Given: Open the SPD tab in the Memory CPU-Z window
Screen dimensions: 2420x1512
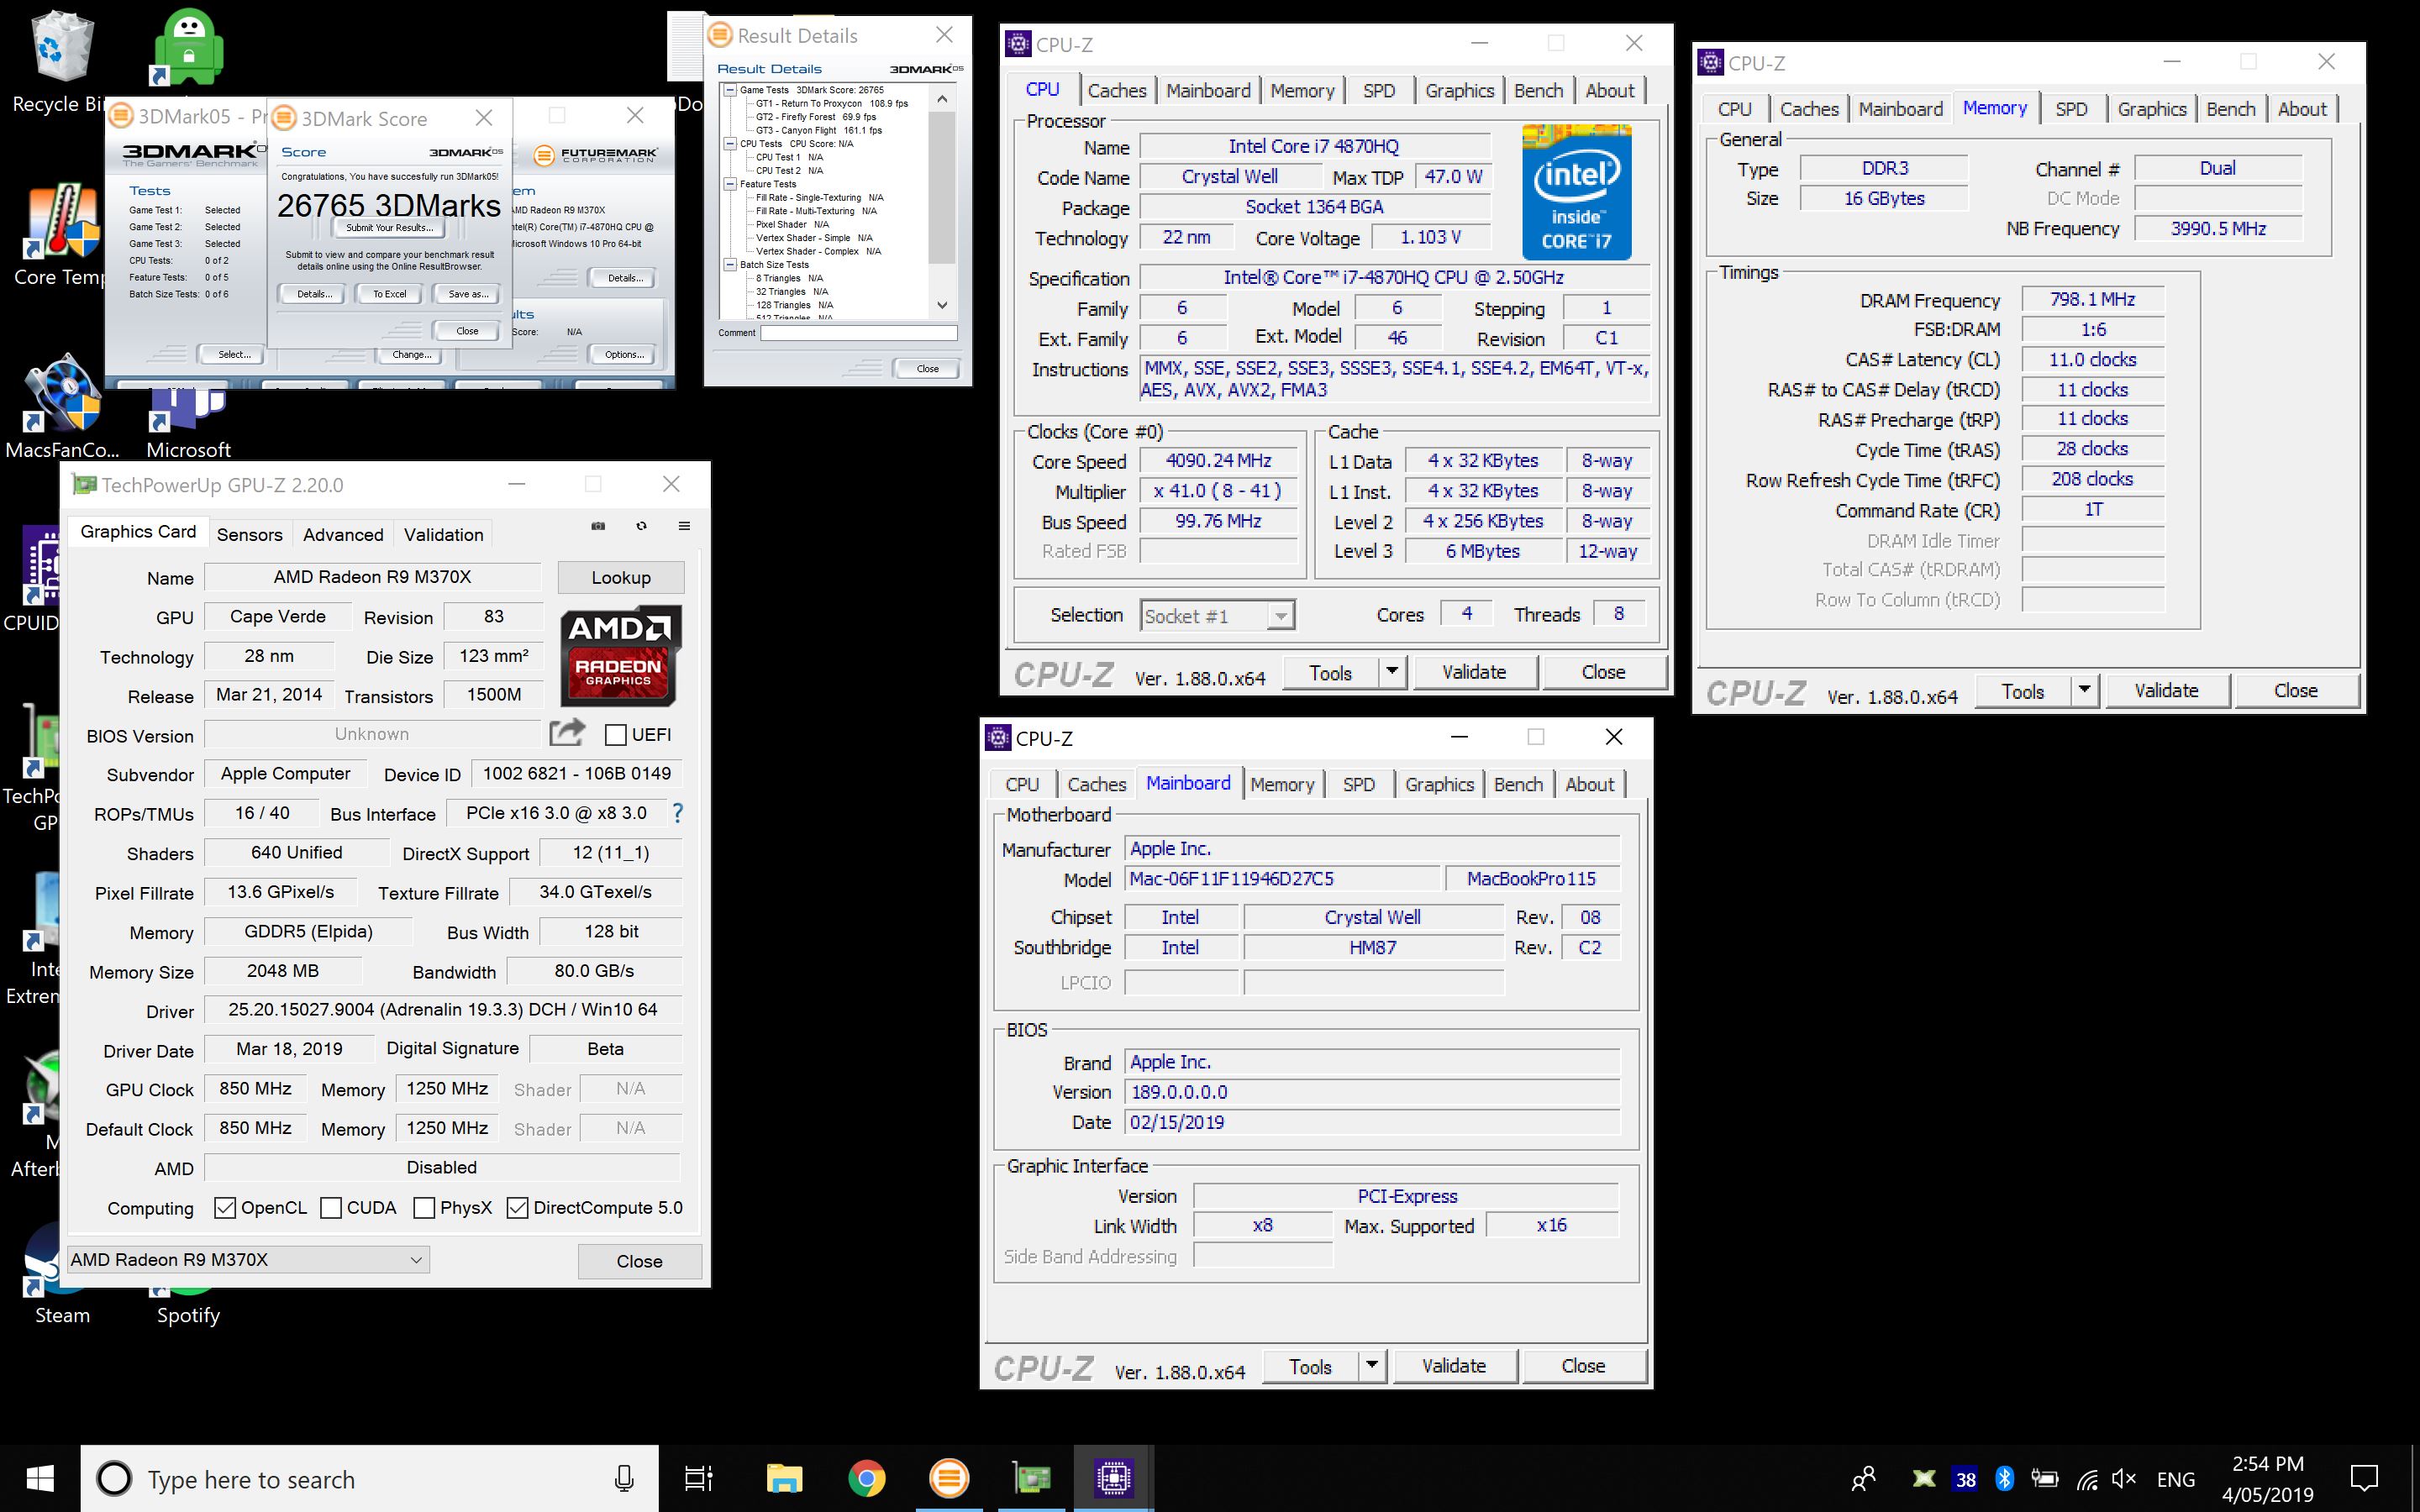Looking at the screenshot, I should pyautogui.click(x=2071, y=109).
